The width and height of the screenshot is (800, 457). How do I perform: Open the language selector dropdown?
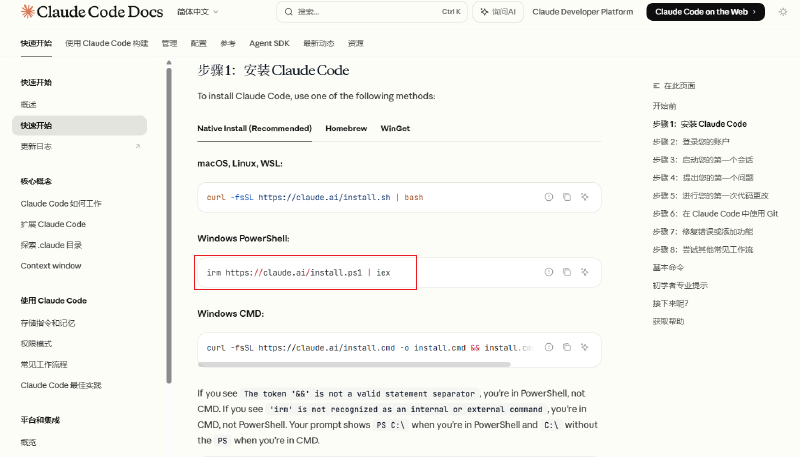(197, 12)
